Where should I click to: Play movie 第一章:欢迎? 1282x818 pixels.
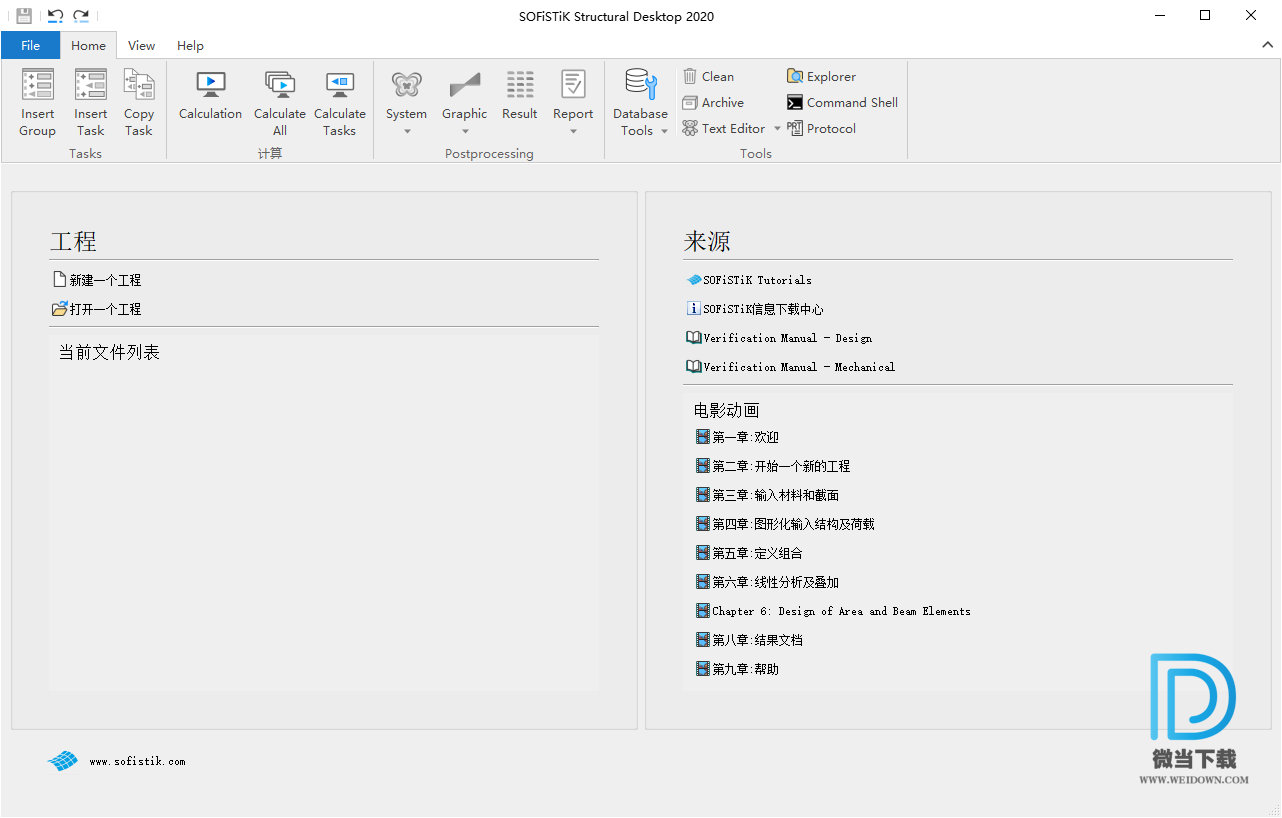[737, 438]
